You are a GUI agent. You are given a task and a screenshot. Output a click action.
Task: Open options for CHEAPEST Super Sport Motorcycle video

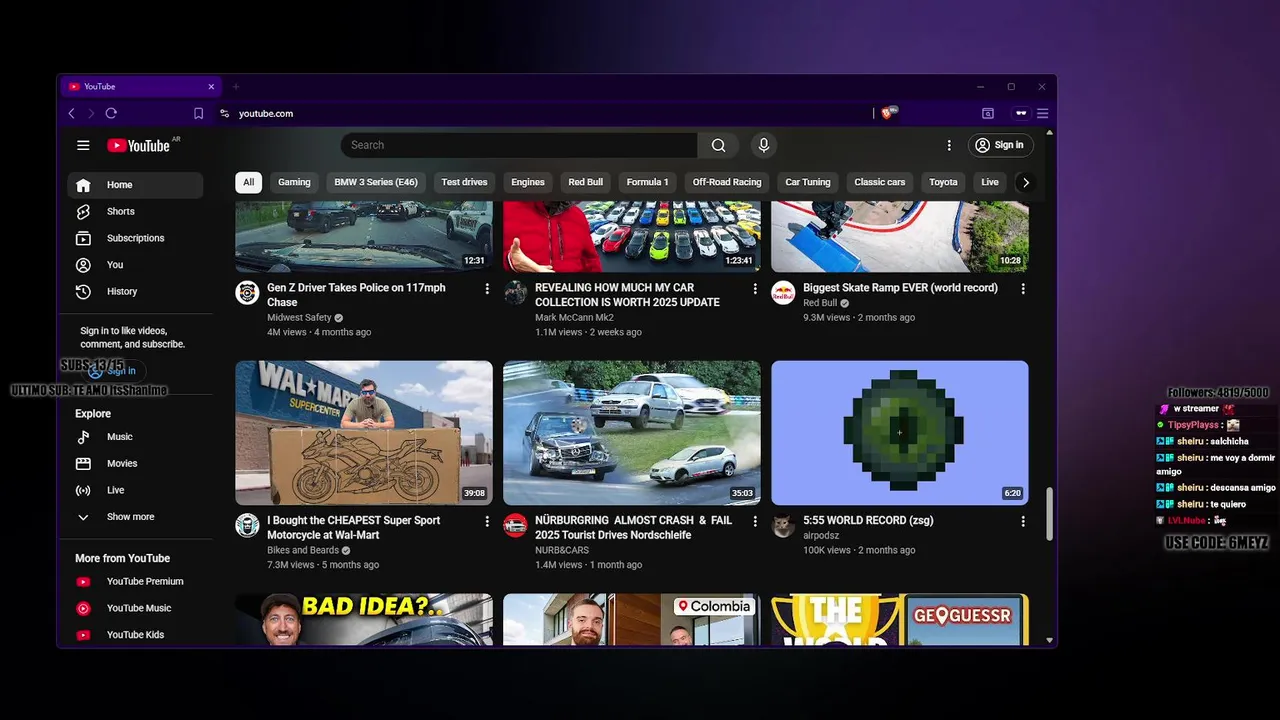tap(487, 521)
